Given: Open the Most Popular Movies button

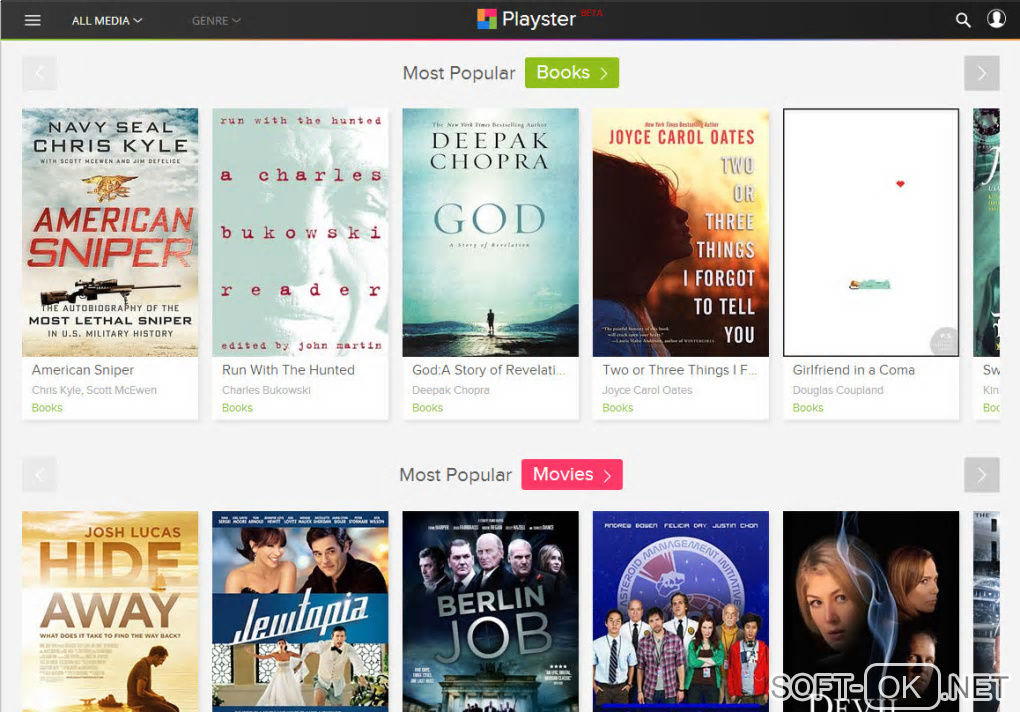Looking at the screenshot, I should tap(572, 474).
